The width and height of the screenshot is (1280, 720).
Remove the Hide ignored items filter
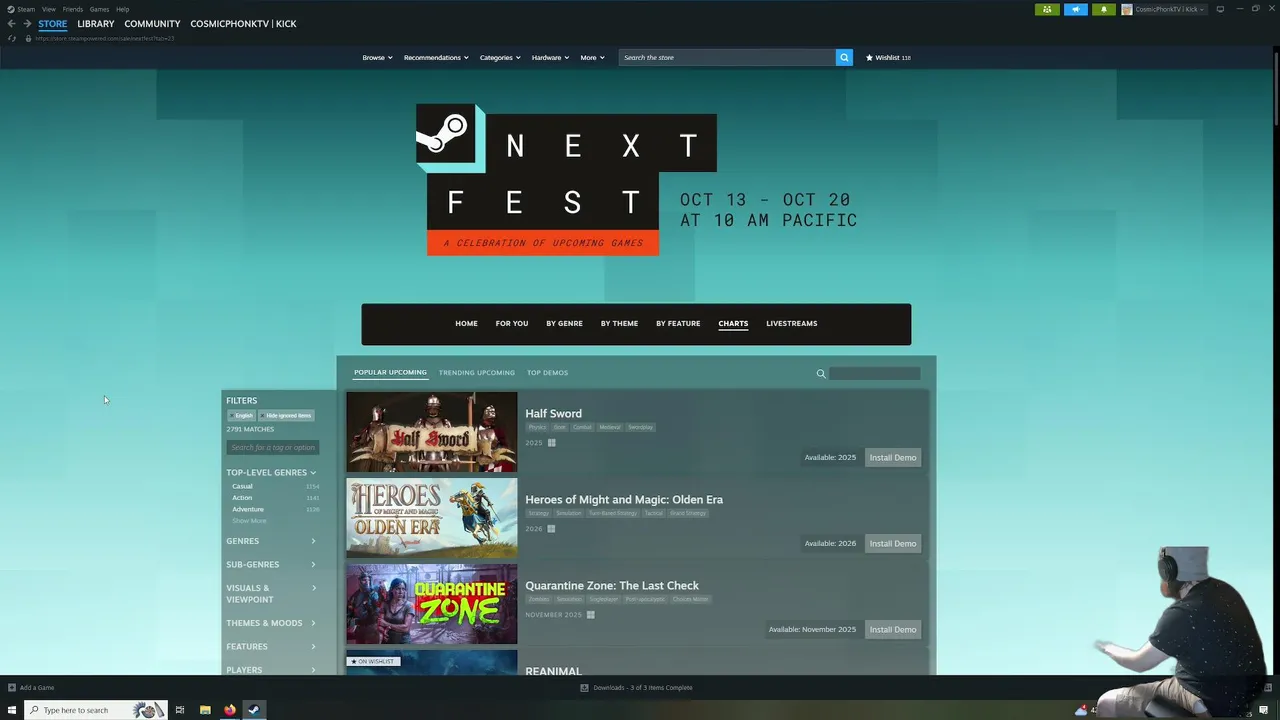point(286,415)
